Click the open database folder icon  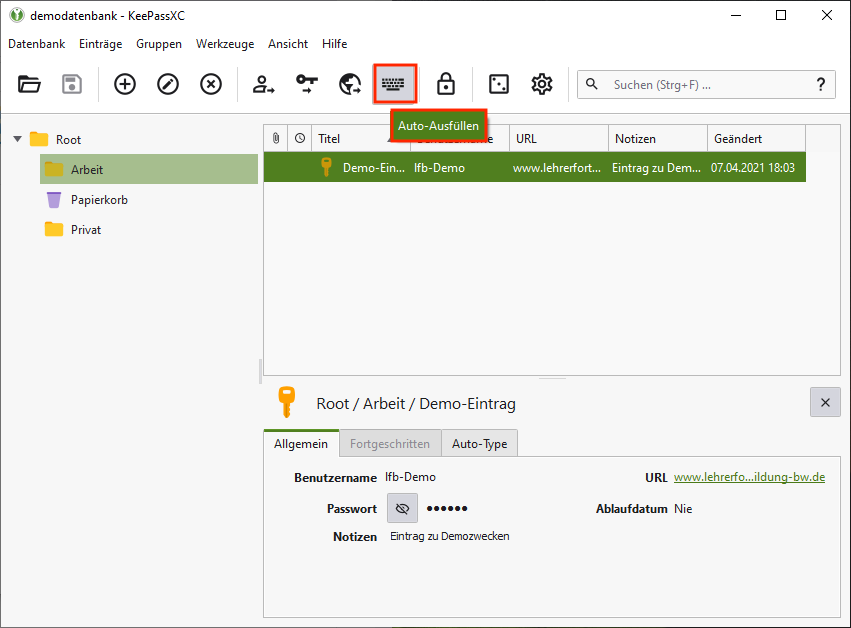(x=30, y=84)
